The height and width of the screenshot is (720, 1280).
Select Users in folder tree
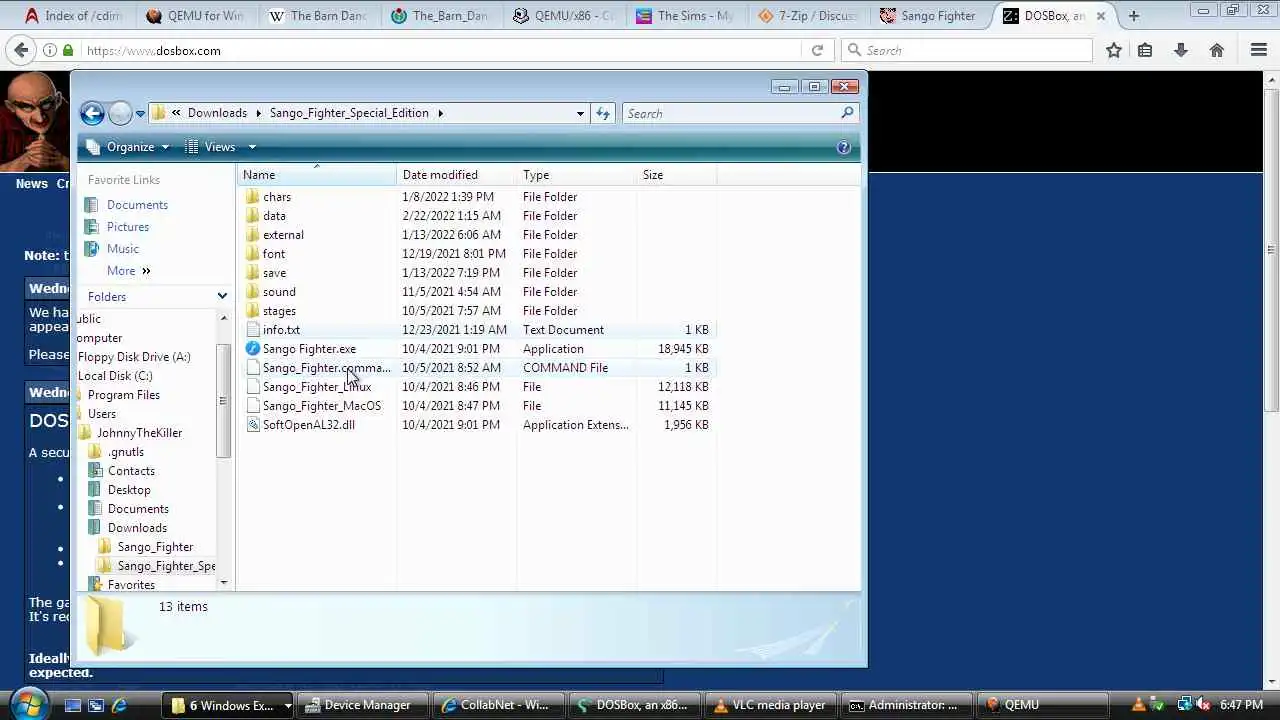point(101,414)
